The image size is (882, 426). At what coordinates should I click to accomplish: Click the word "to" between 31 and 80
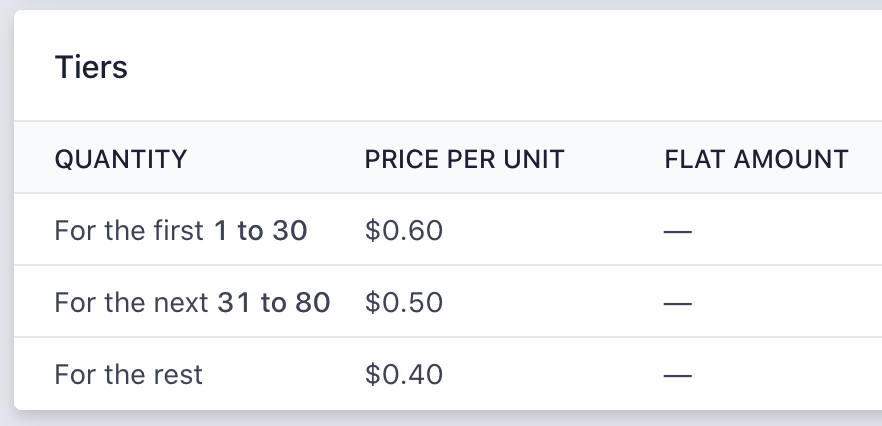click(x=273, y=303)
